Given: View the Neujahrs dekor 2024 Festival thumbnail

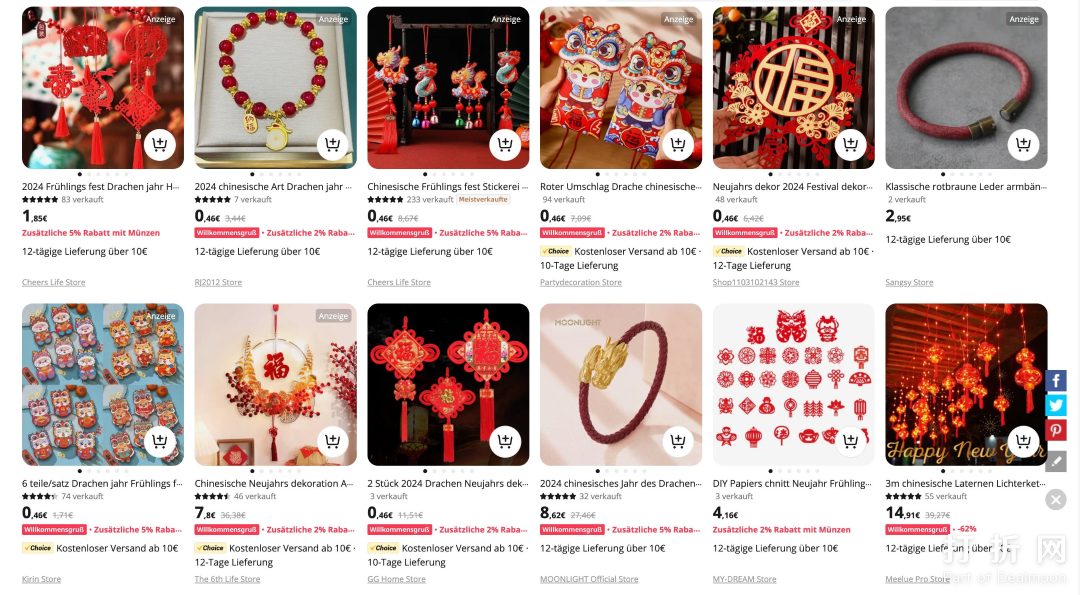Looking at the screenshot, I should click(x=793, y=87).
